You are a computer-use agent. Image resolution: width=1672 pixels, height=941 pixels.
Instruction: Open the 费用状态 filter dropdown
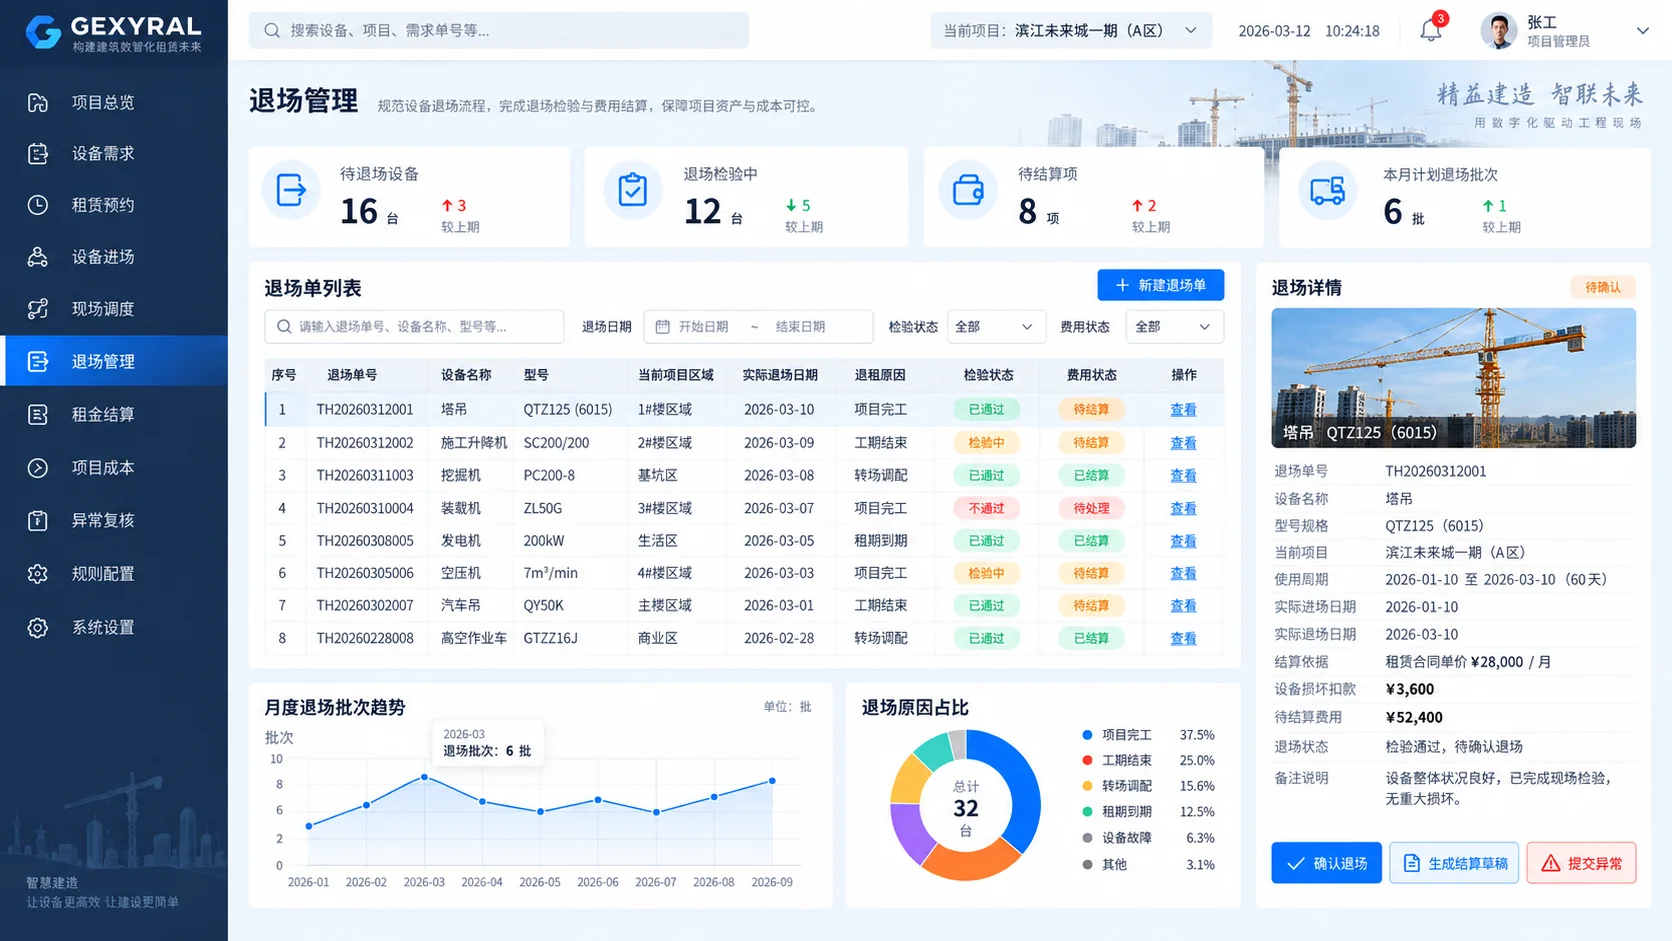coord(1175,327)
